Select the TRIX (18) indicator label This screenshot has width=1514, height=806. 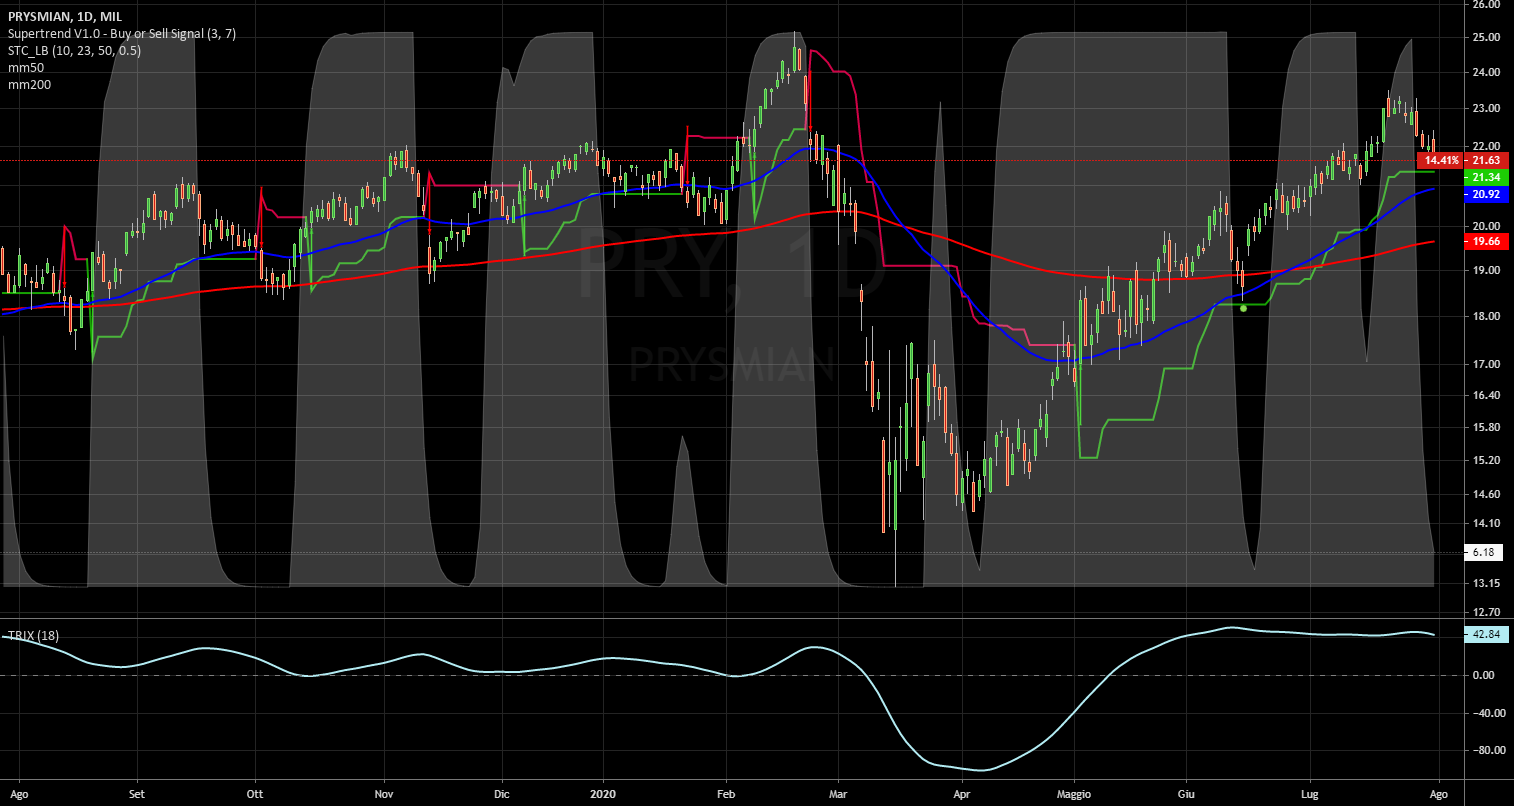[x=33, y=635]
